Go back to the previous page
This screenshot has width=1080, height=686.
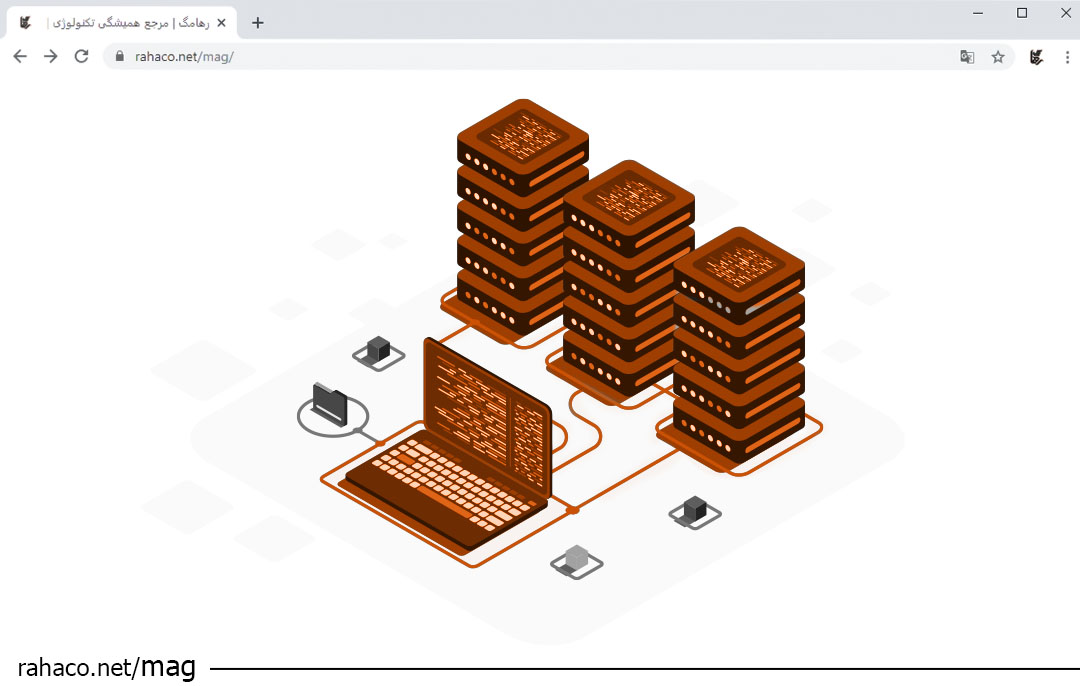coord(20,57)
